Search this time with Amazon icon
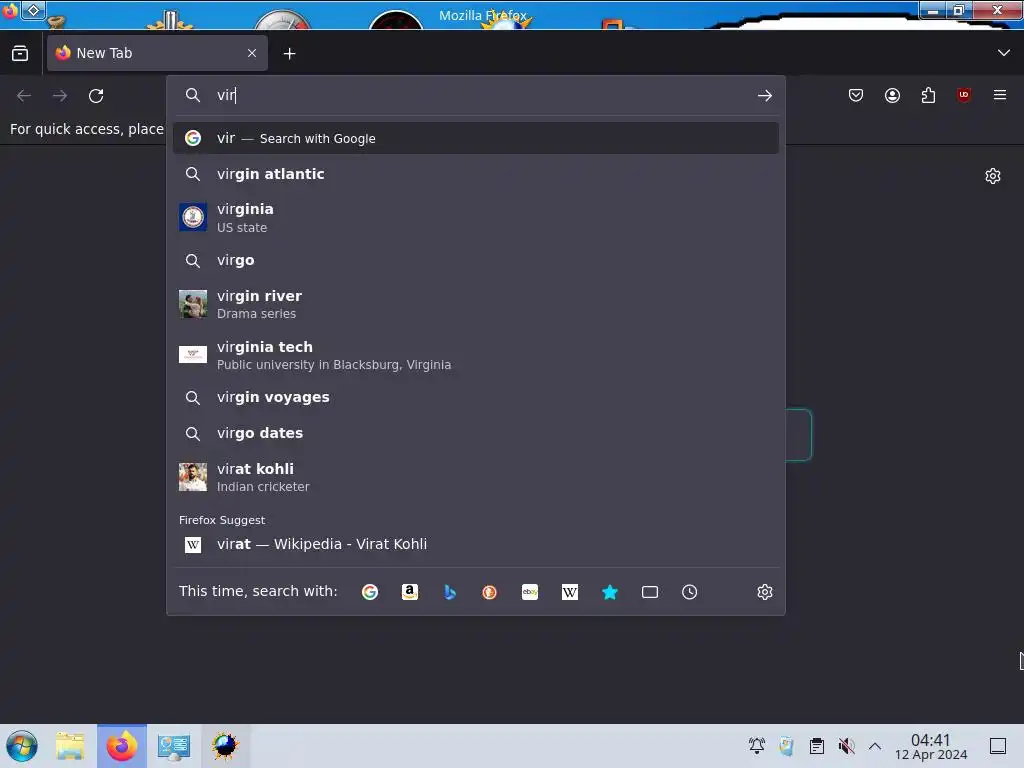Image resolution: width=1024 pixels, height=768 pixels. 409,592
